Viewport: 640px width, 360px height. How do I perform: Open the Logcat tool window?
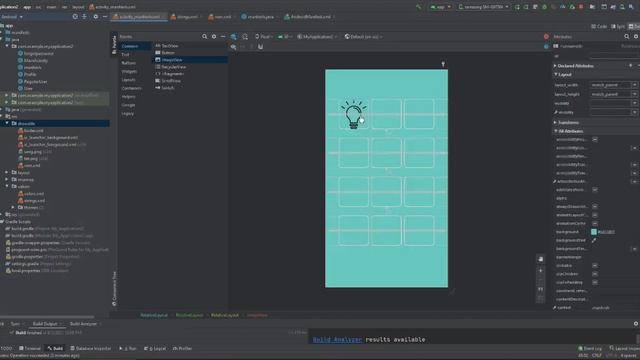(155, 349)
